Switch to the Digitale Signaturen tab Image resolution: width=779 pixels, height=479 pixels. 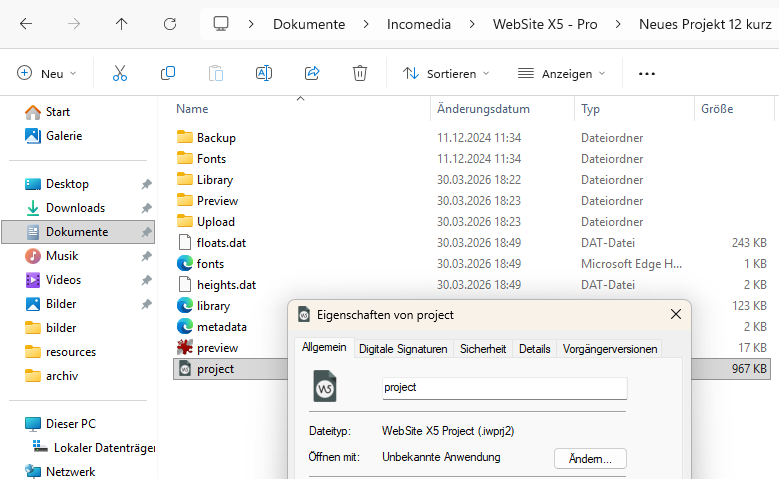[x=403, y=349]
